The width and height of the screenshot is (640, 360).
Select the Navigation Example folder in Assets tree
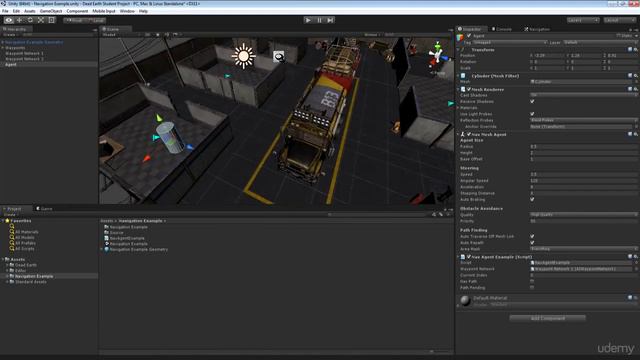(34, 276)
